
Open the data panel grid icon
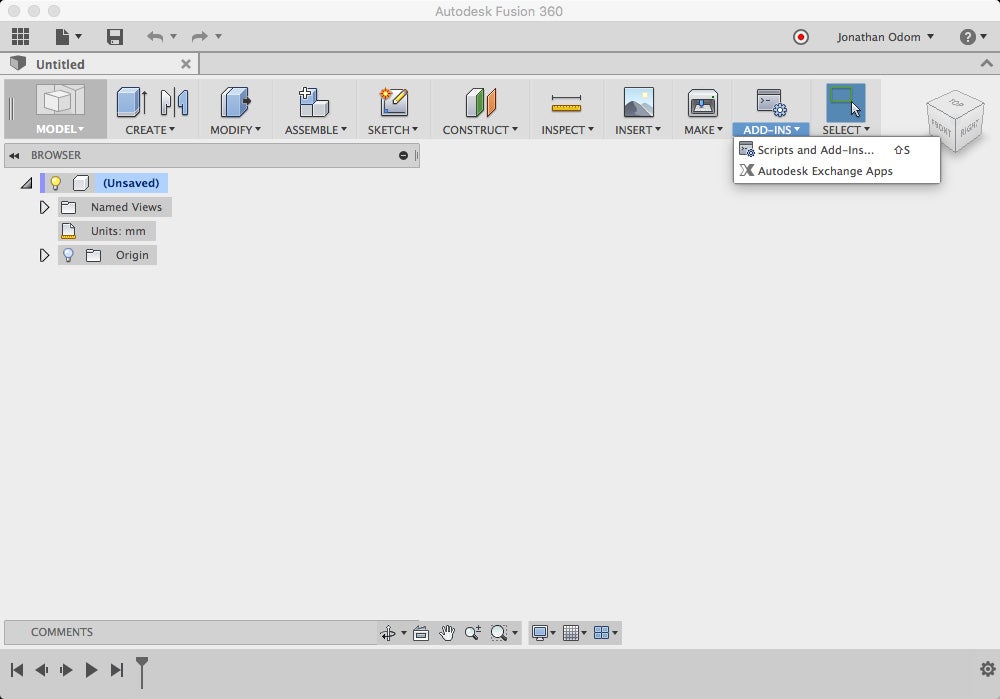[20, 36]
